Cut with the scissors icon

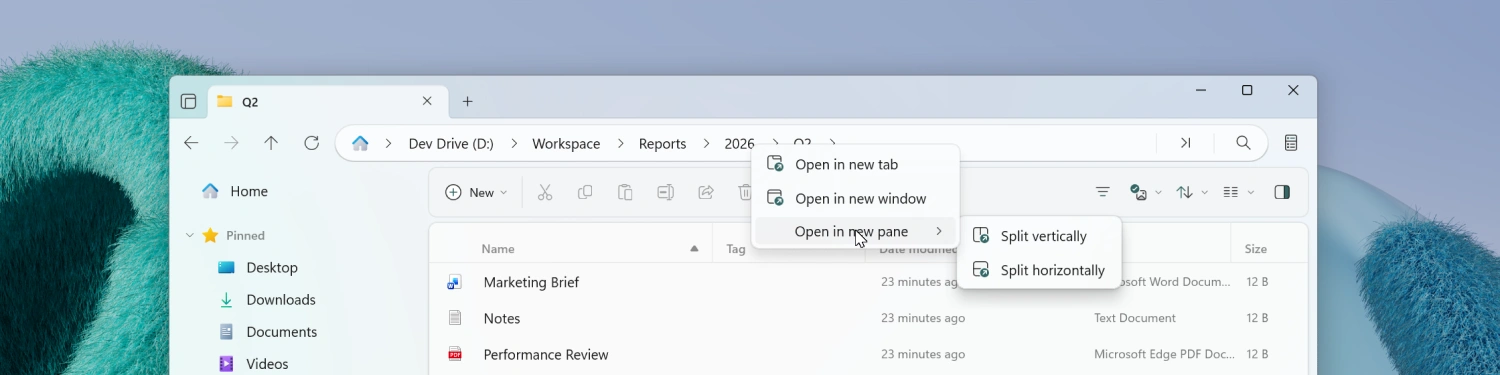click(x=545, y=192)
